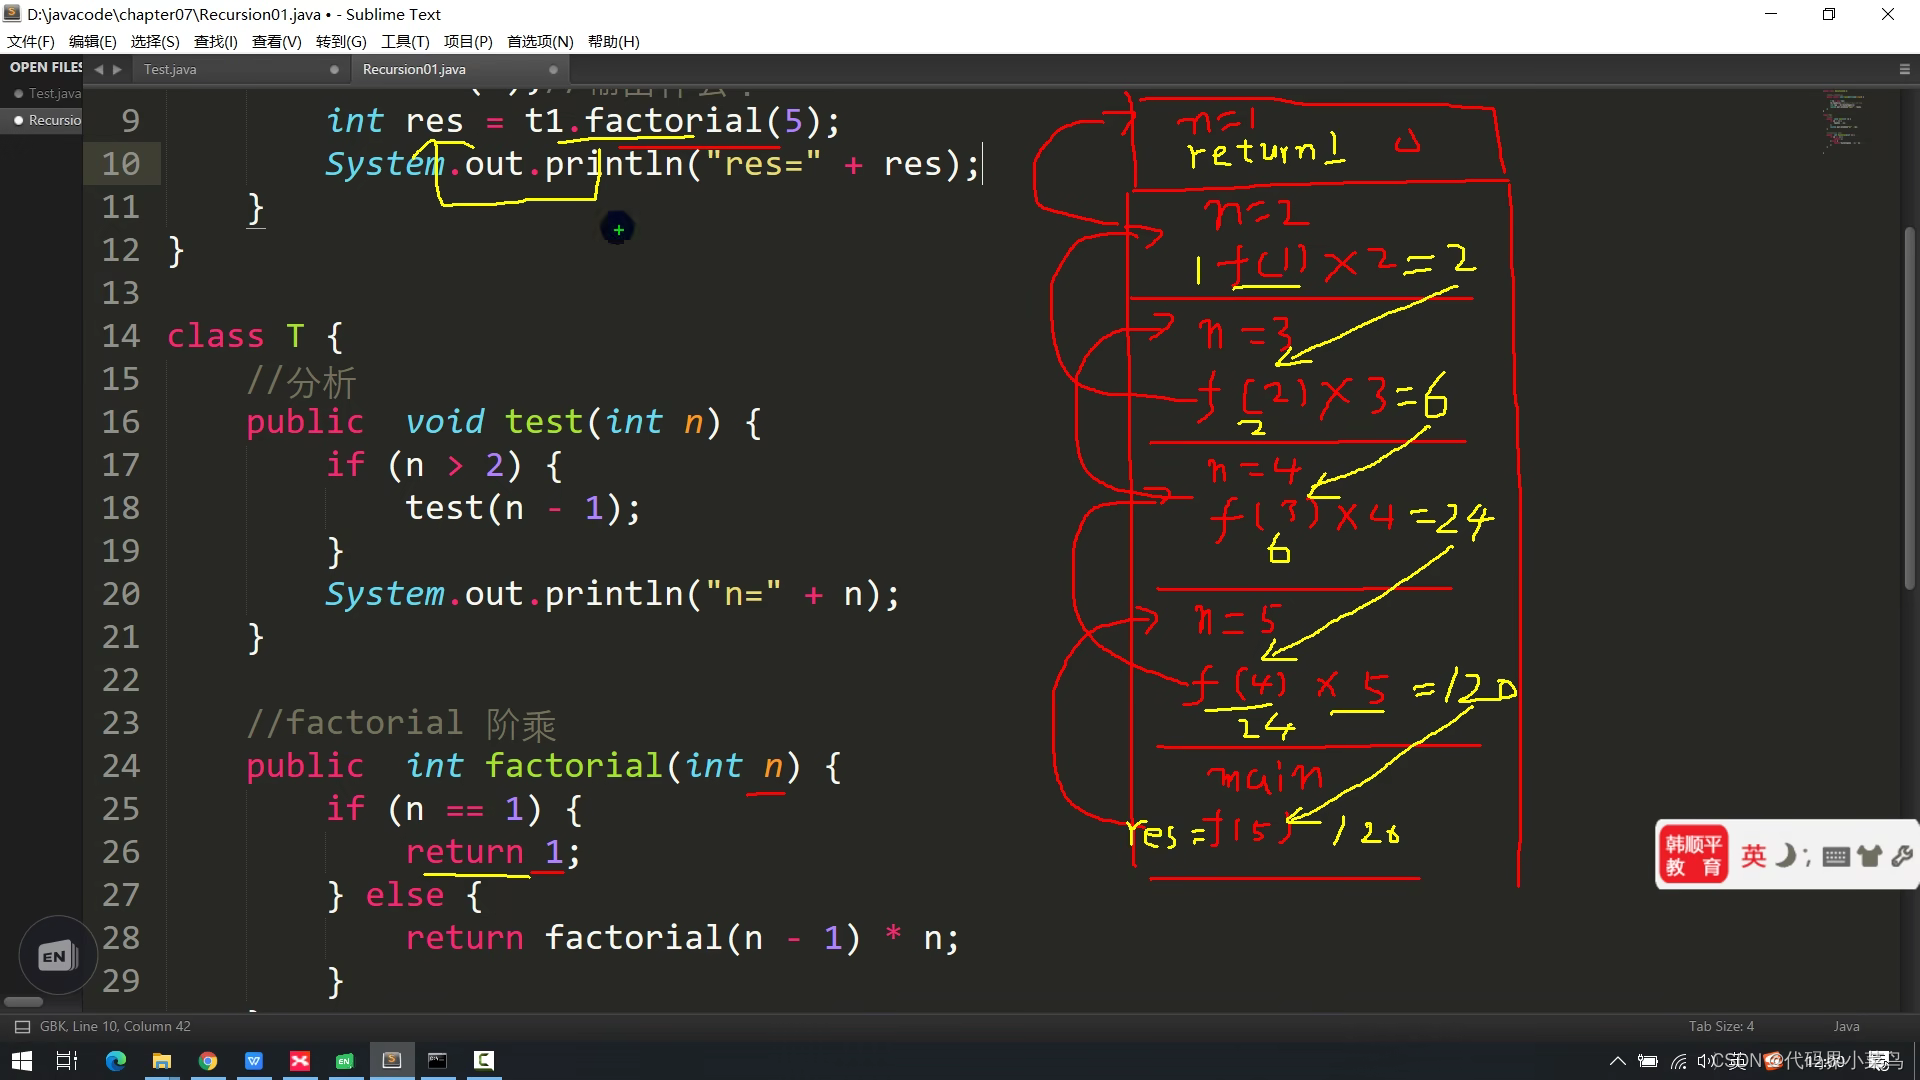Open the soft keyboard icon on IME bar

[x=1835, y=857]
